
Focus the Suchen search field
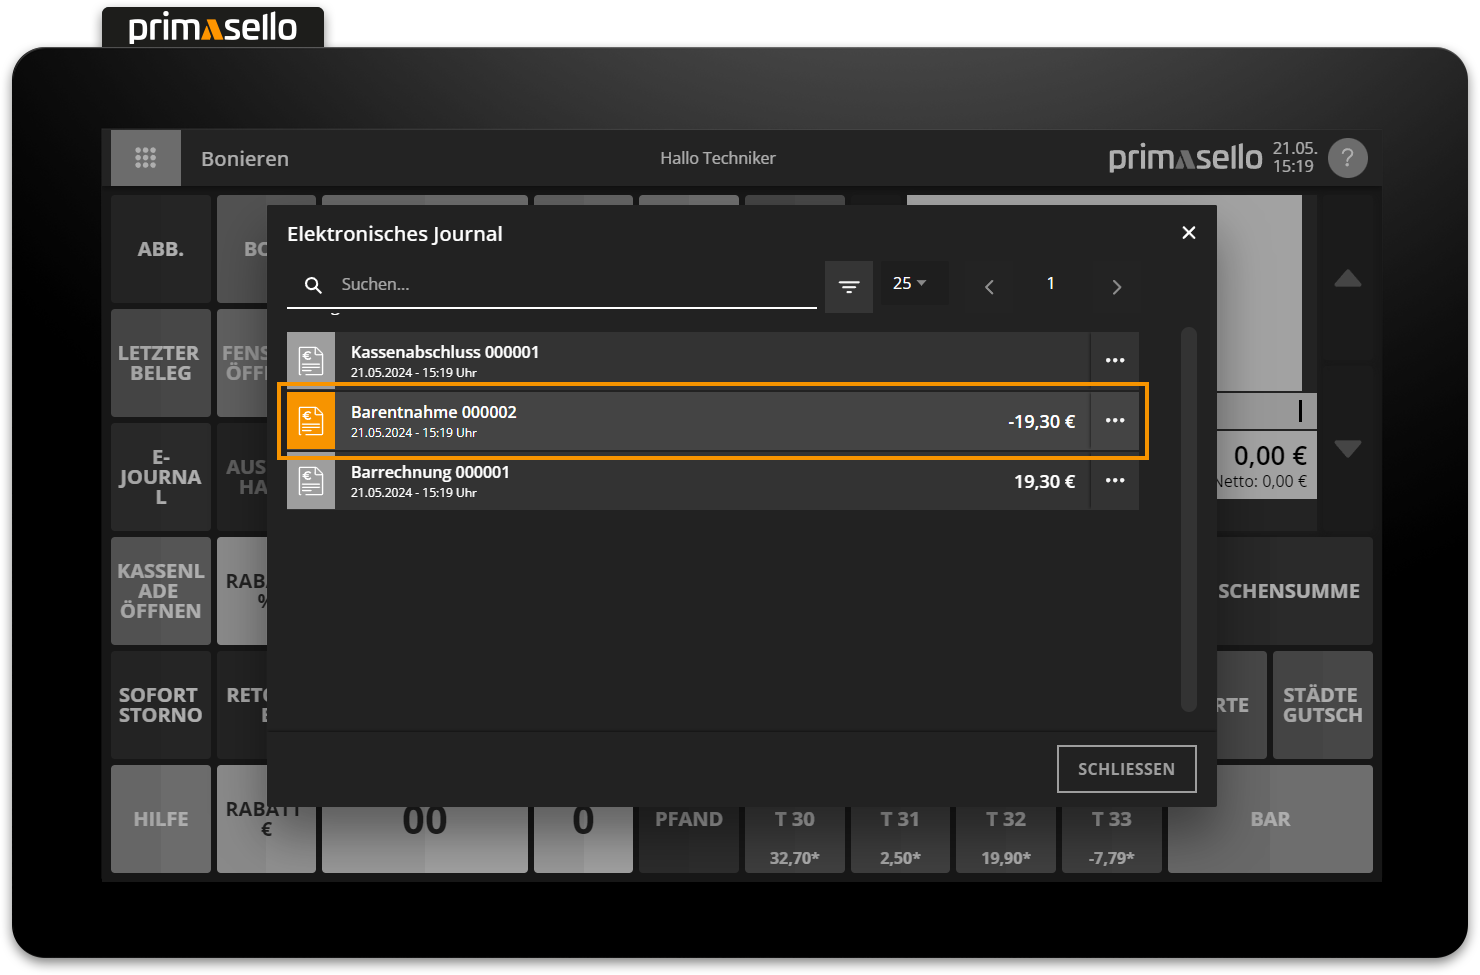[x=570, y=285]
